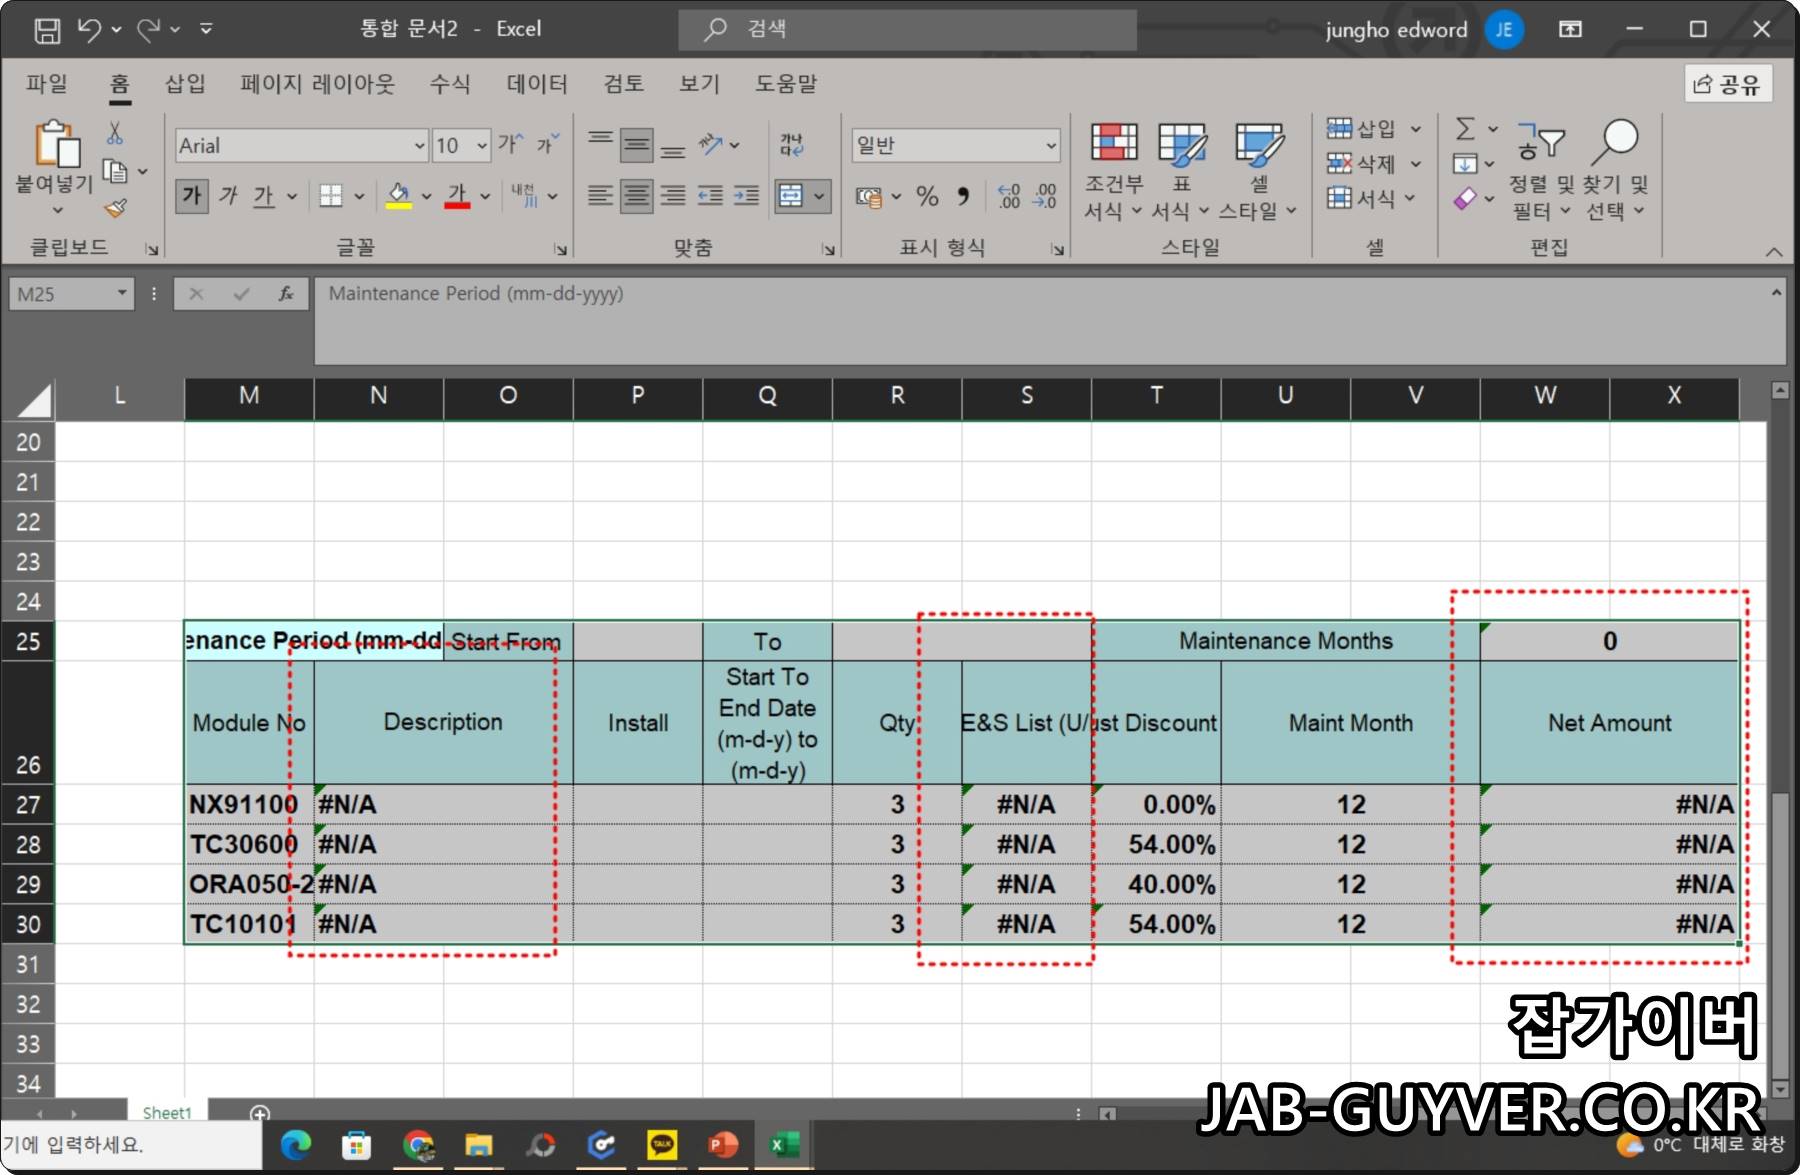Switch to the 검토 ribbon tab
The image size is (1800, 1175).
[x=623, y=84]
